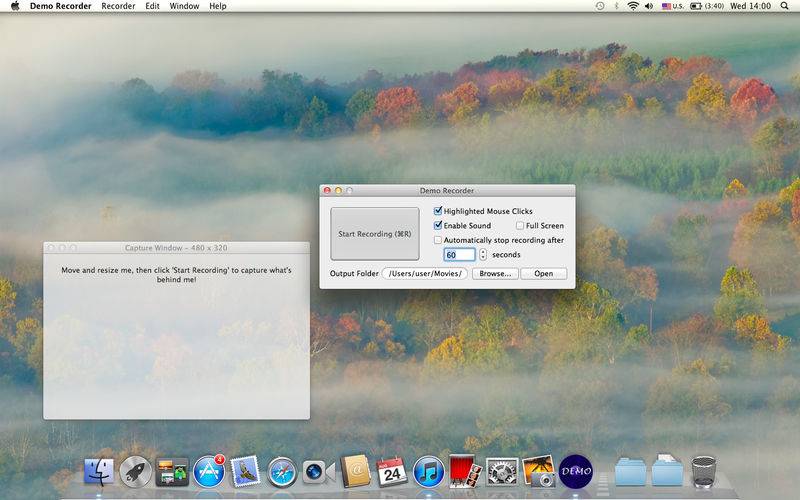800x500 pixels.
Task: Open Calendar icon showing 24
Action: (x=392, y=471)
